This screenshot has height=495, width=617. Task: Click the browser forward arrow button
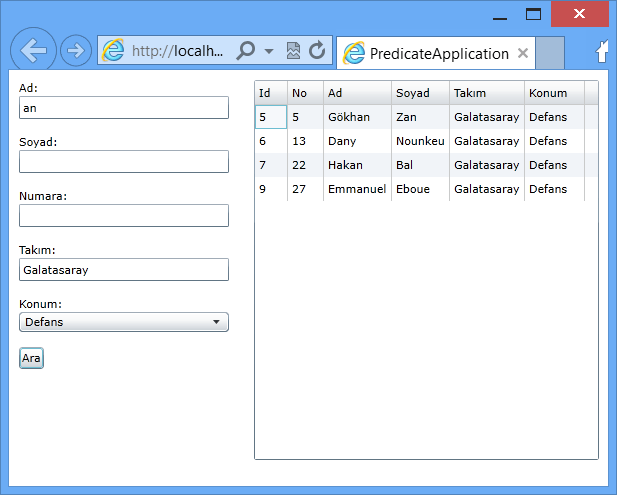point(76,51)
